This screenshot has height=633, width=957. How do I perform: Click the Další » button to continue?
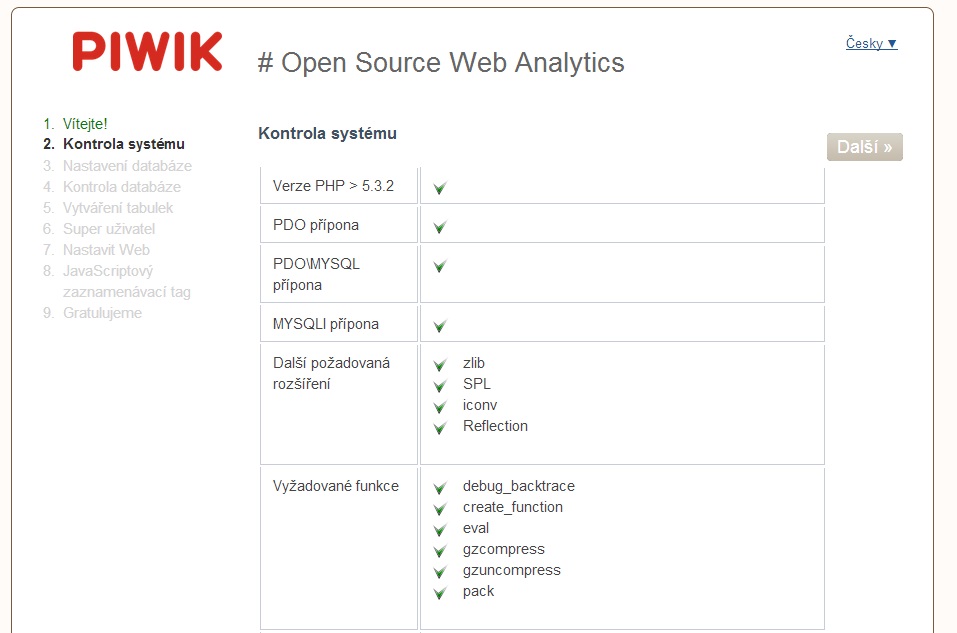tap(864, 147)
